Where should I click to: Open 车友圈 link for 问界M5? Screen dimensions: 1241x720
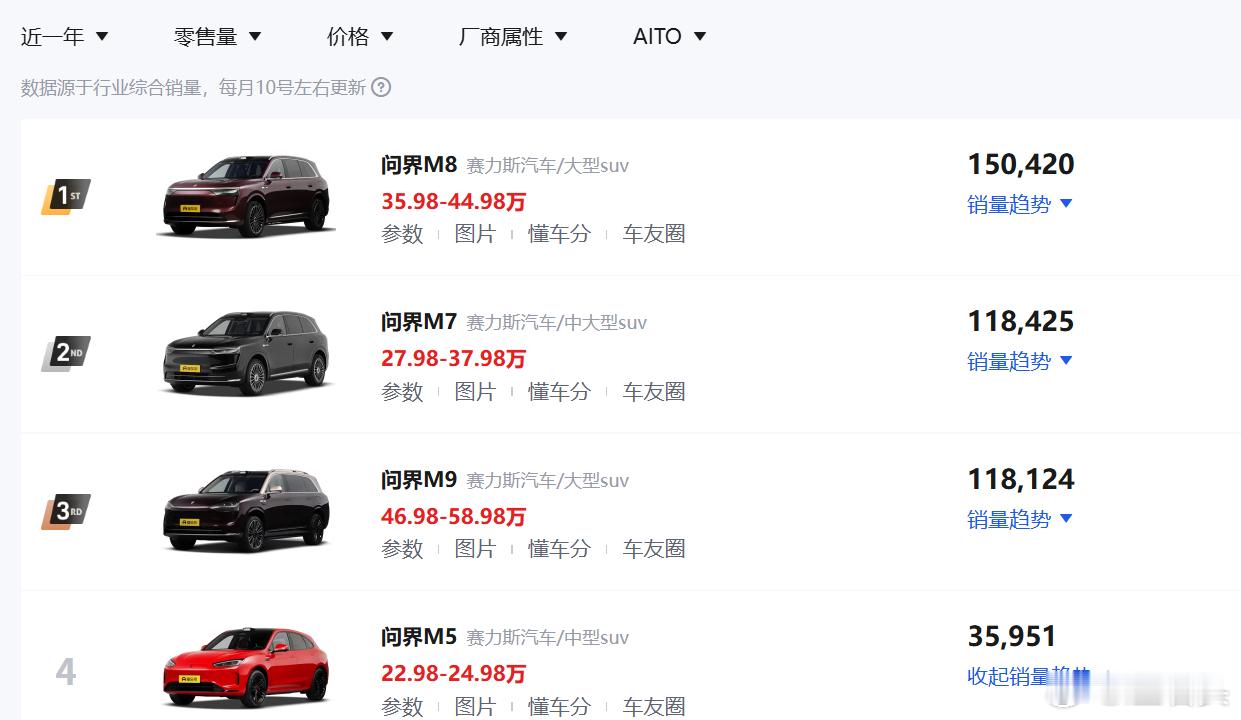[x=654, y=707]
